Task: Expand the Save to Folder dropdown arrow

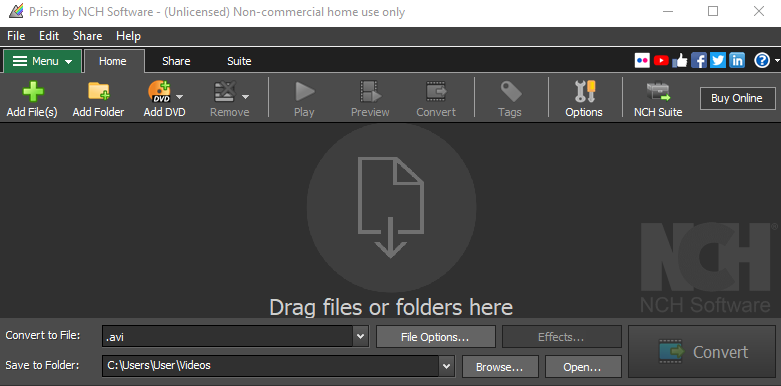Action: pos(447,367)
